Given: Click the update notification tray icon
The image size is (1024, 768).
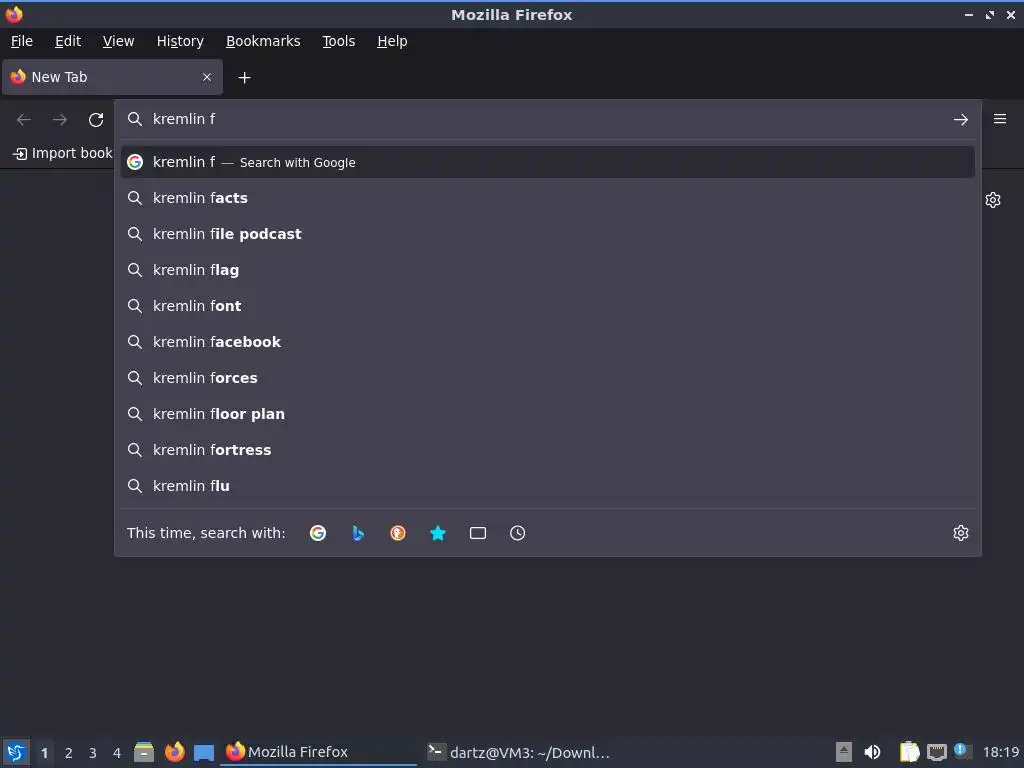Looking at the screenshot, I should click(x=961, y=750).
